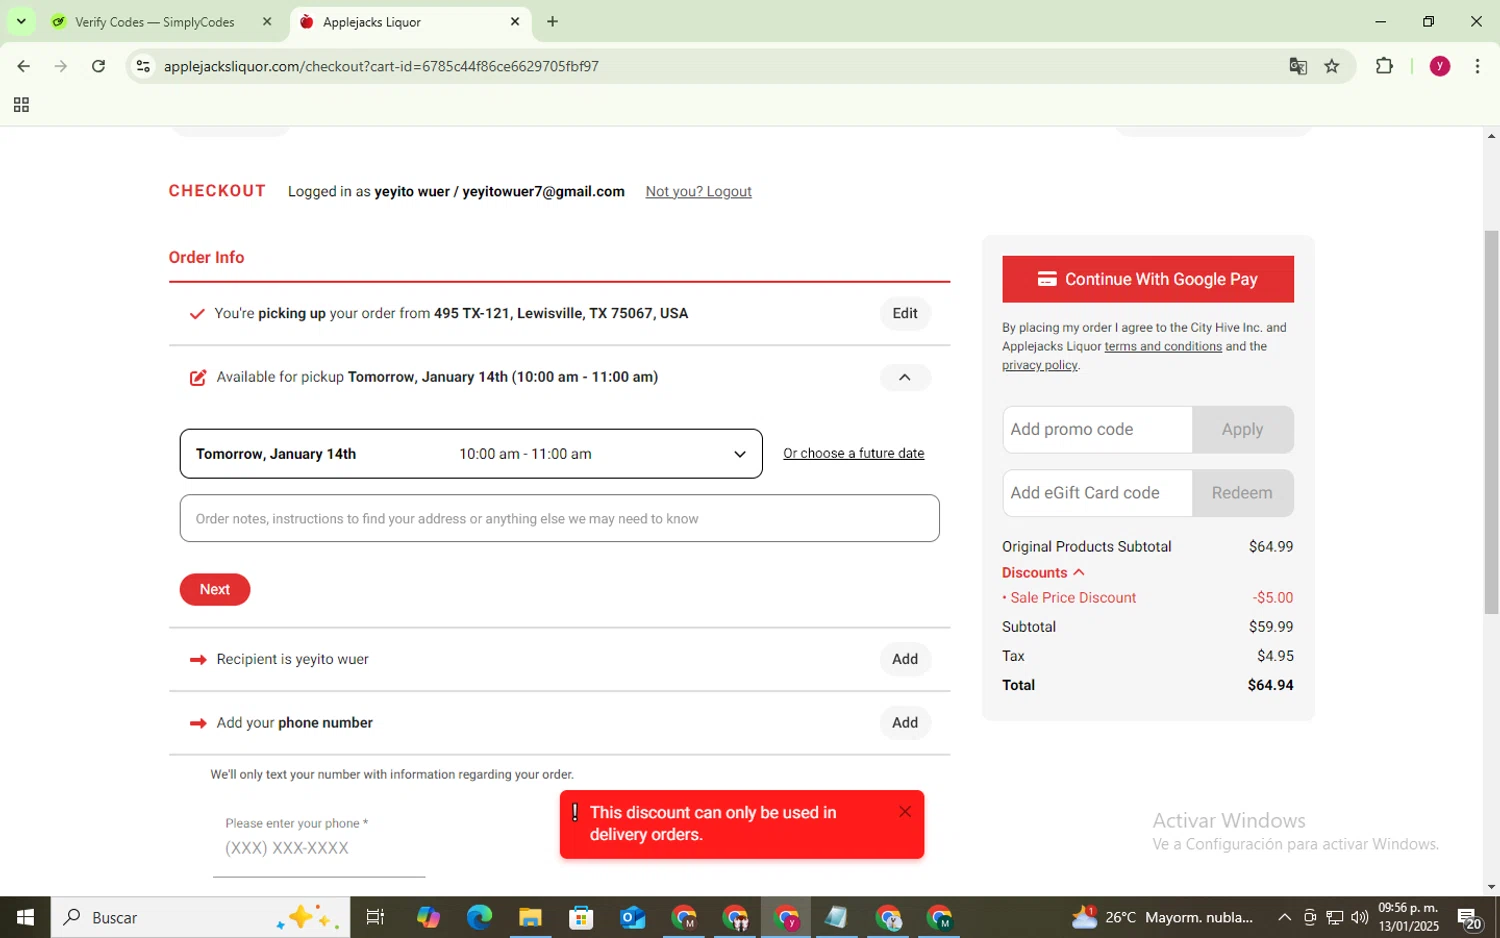The height and width of the screenshot is (938, 1500).
Task: Click the Add promo code field
Action: click(1097, 429)
